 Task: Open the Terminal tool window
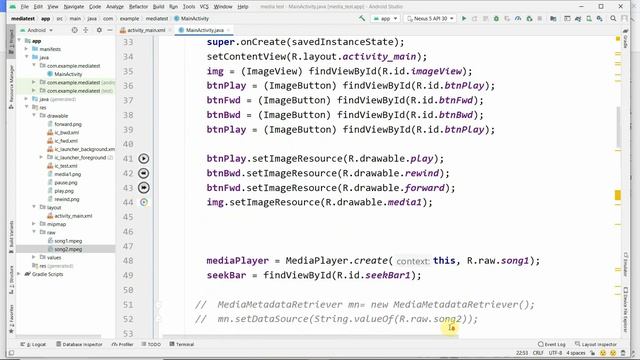click(x=182, y=344)
